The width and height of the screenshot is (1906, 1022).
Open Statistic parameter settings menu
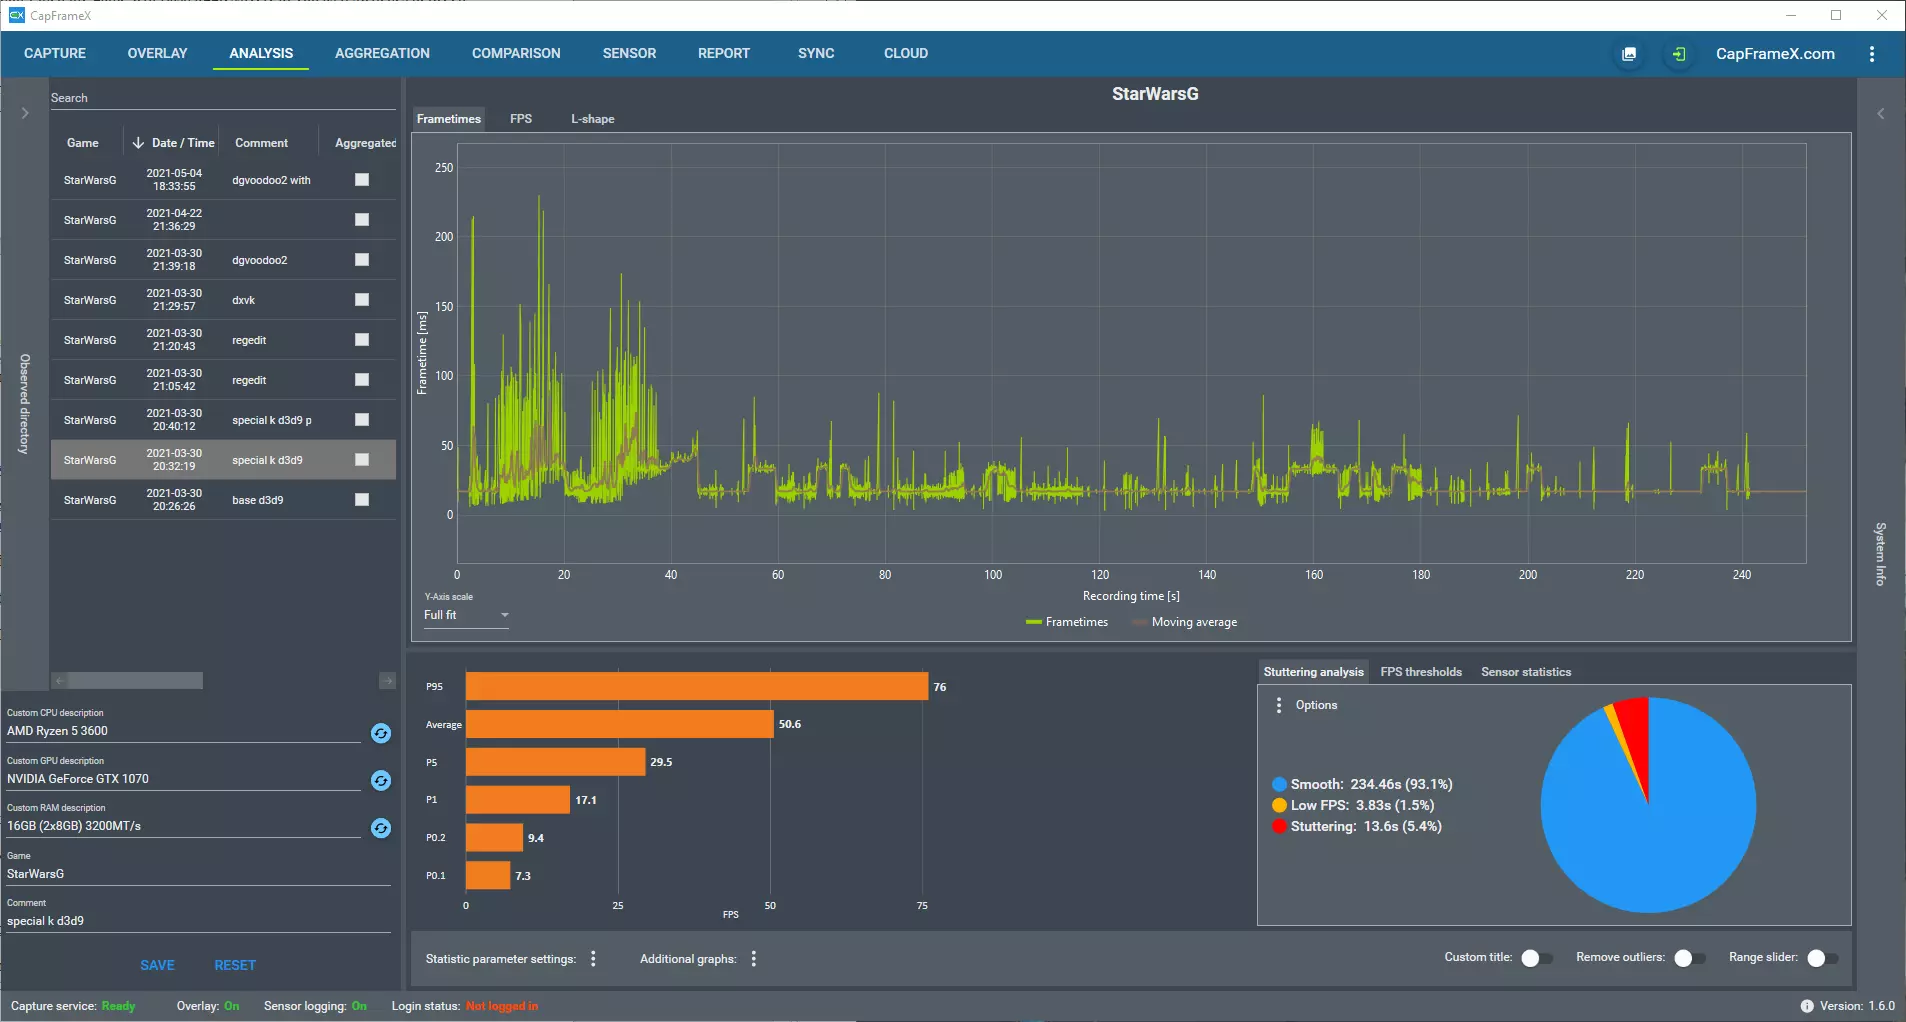[x=594, y=959]
